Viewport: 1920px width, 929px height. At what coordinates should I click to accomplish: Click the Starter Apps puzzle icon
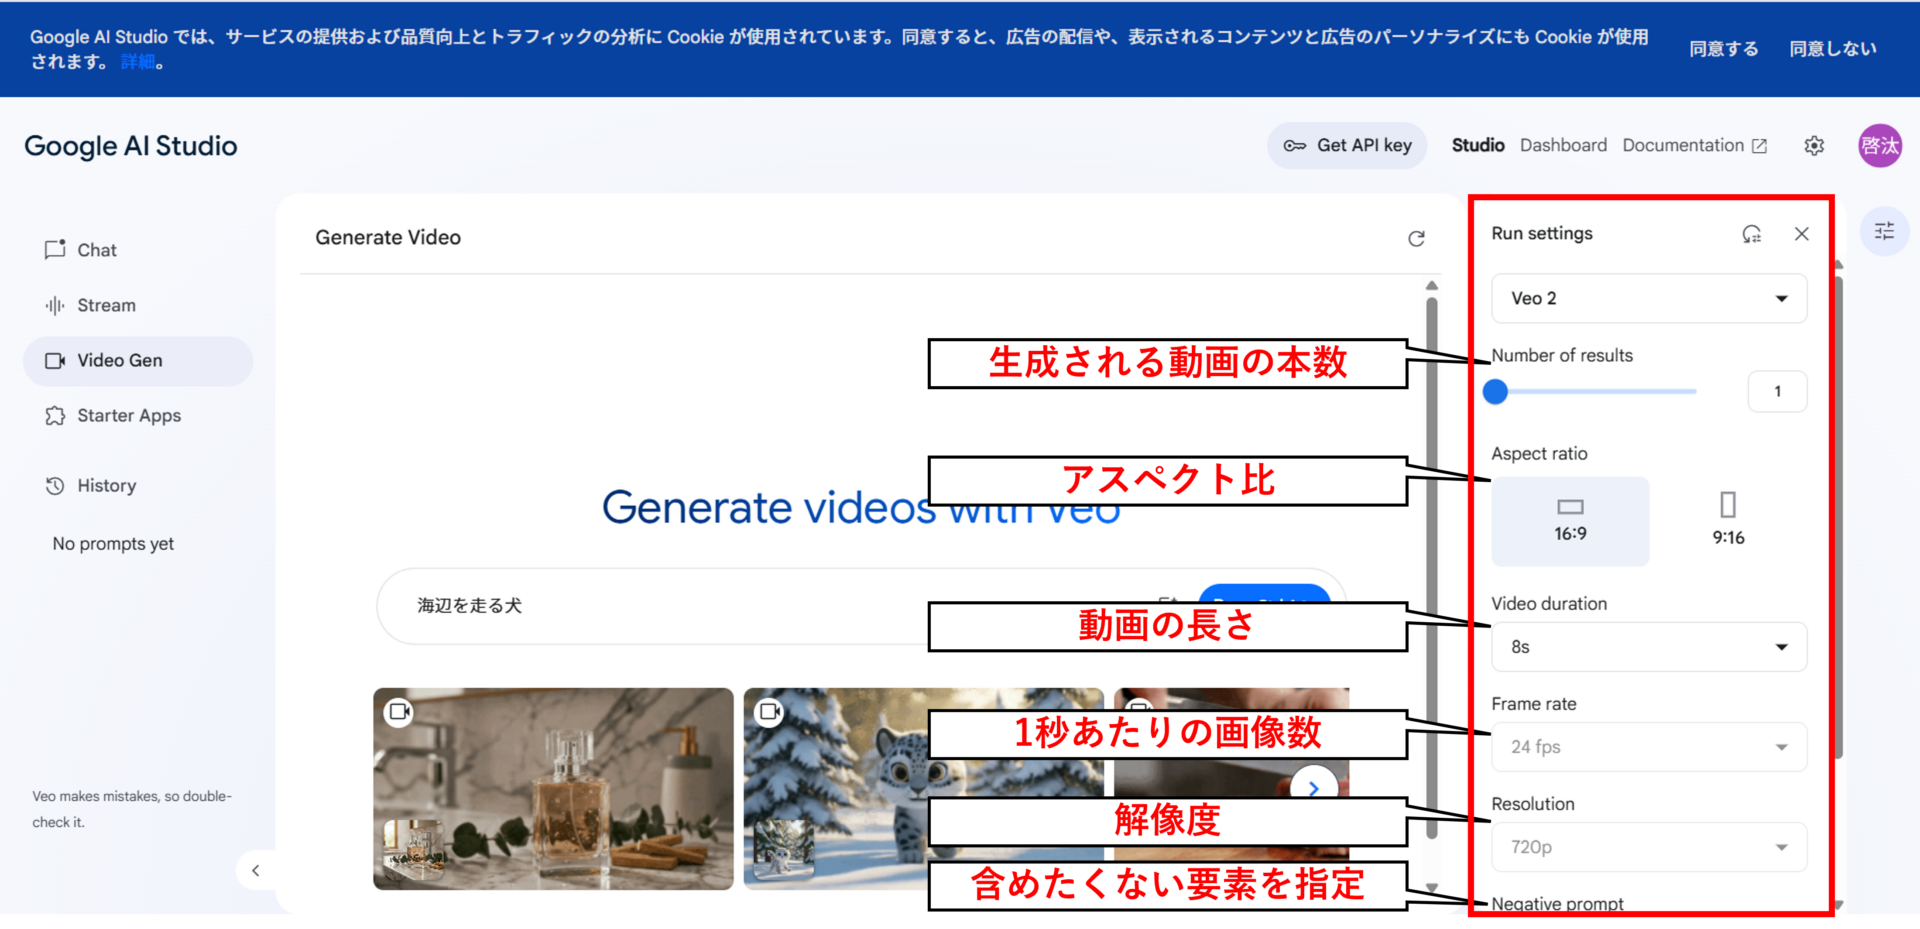(55, 416)
